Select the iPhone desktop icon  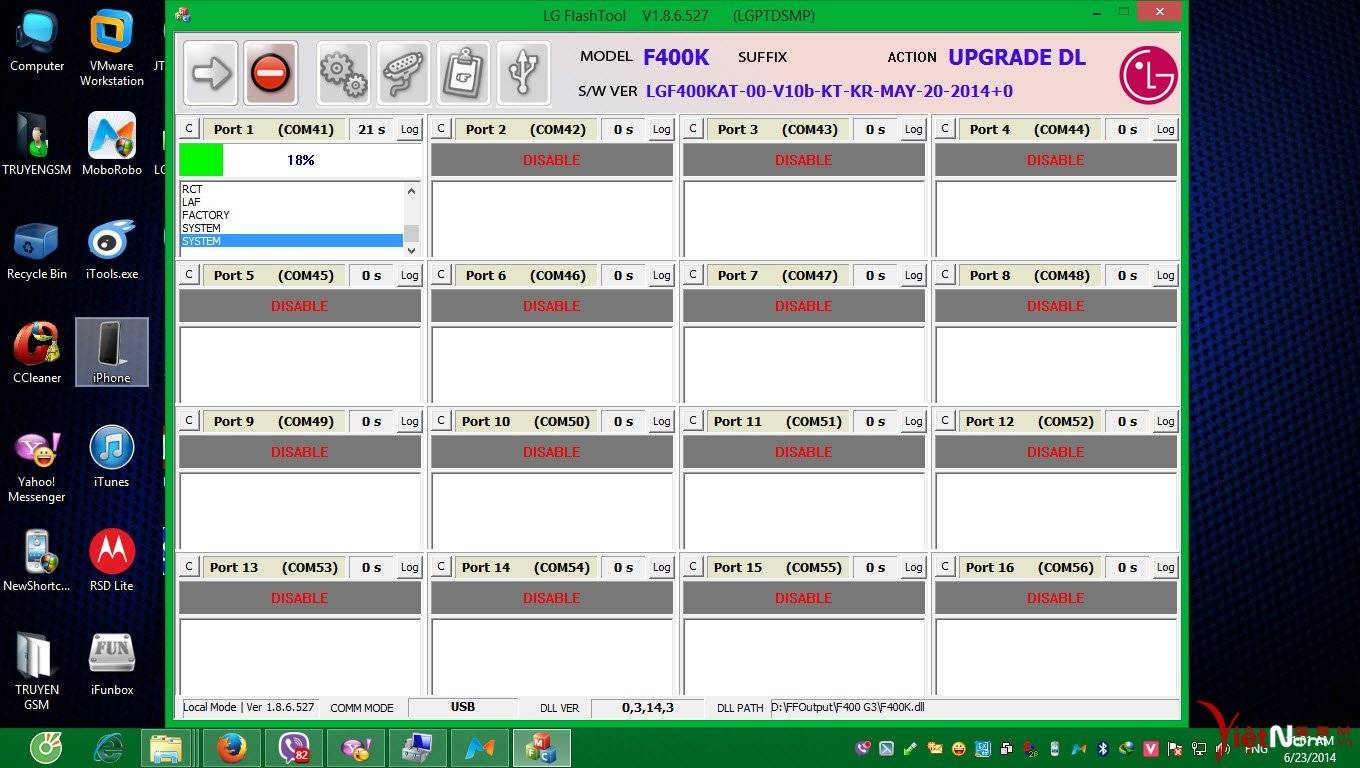[112, 353]
